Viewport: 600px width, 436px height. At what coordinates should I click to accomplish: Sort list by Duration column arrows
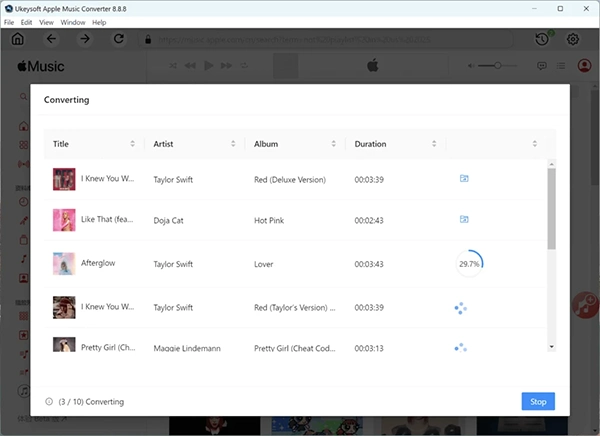(x=433, y=144)
